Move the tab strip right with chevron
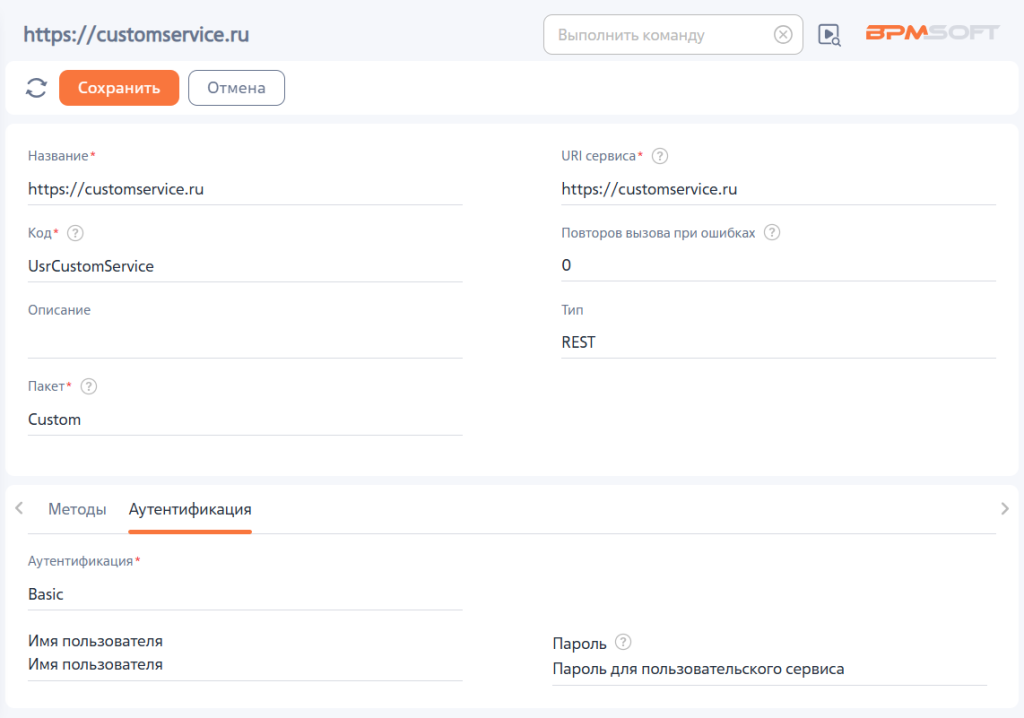Image resolution: width=1024 pixels, height=718 pixels. [x=1004, y=508]
